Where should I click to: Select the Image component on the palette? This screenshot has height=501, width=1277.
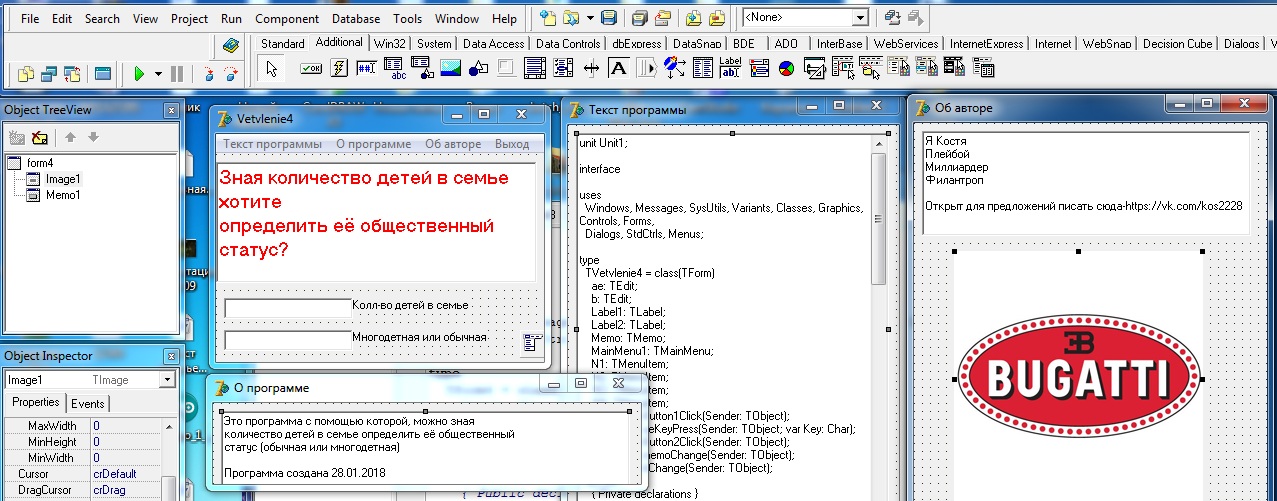pyautogui.click(x=451, y=68)
